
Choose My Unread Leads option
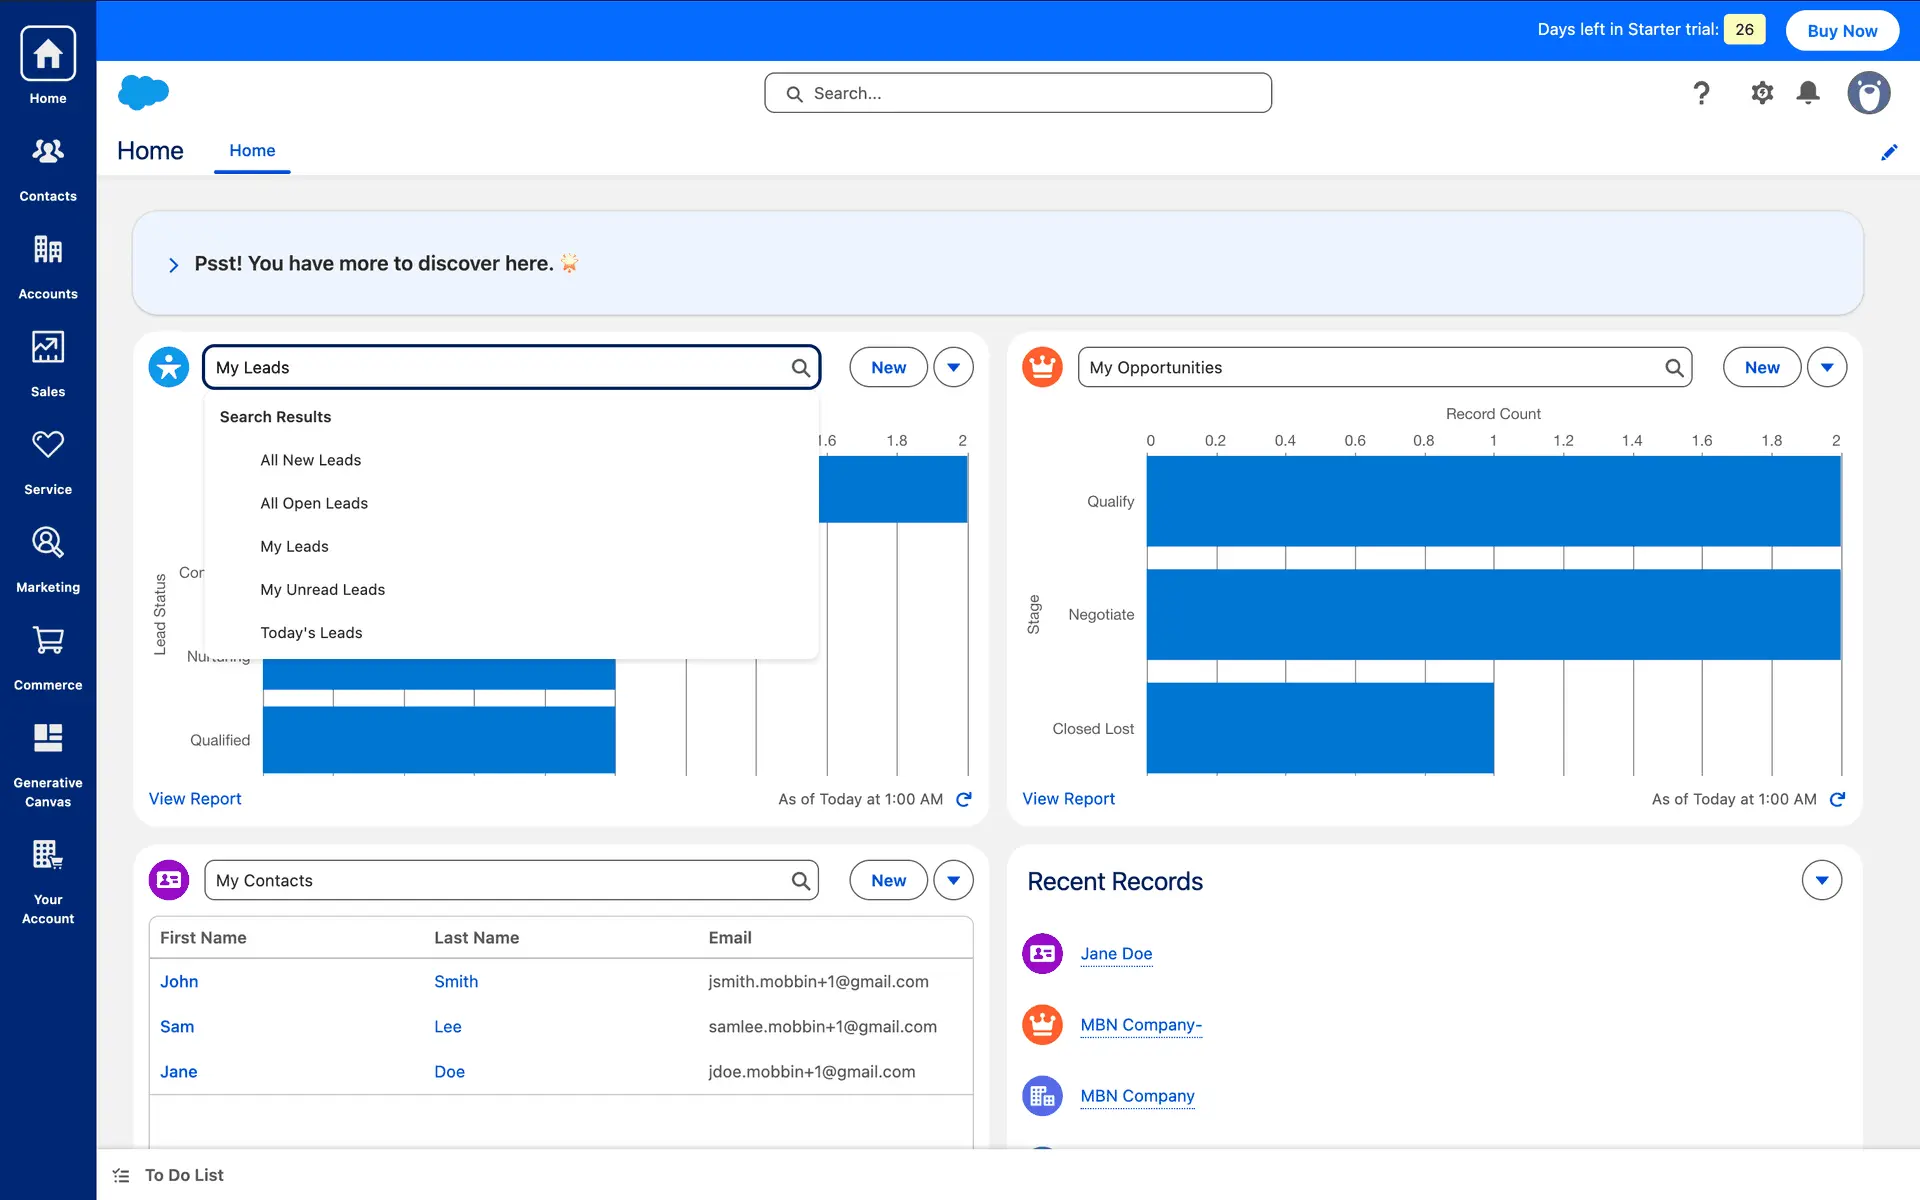tap(322, 590)
